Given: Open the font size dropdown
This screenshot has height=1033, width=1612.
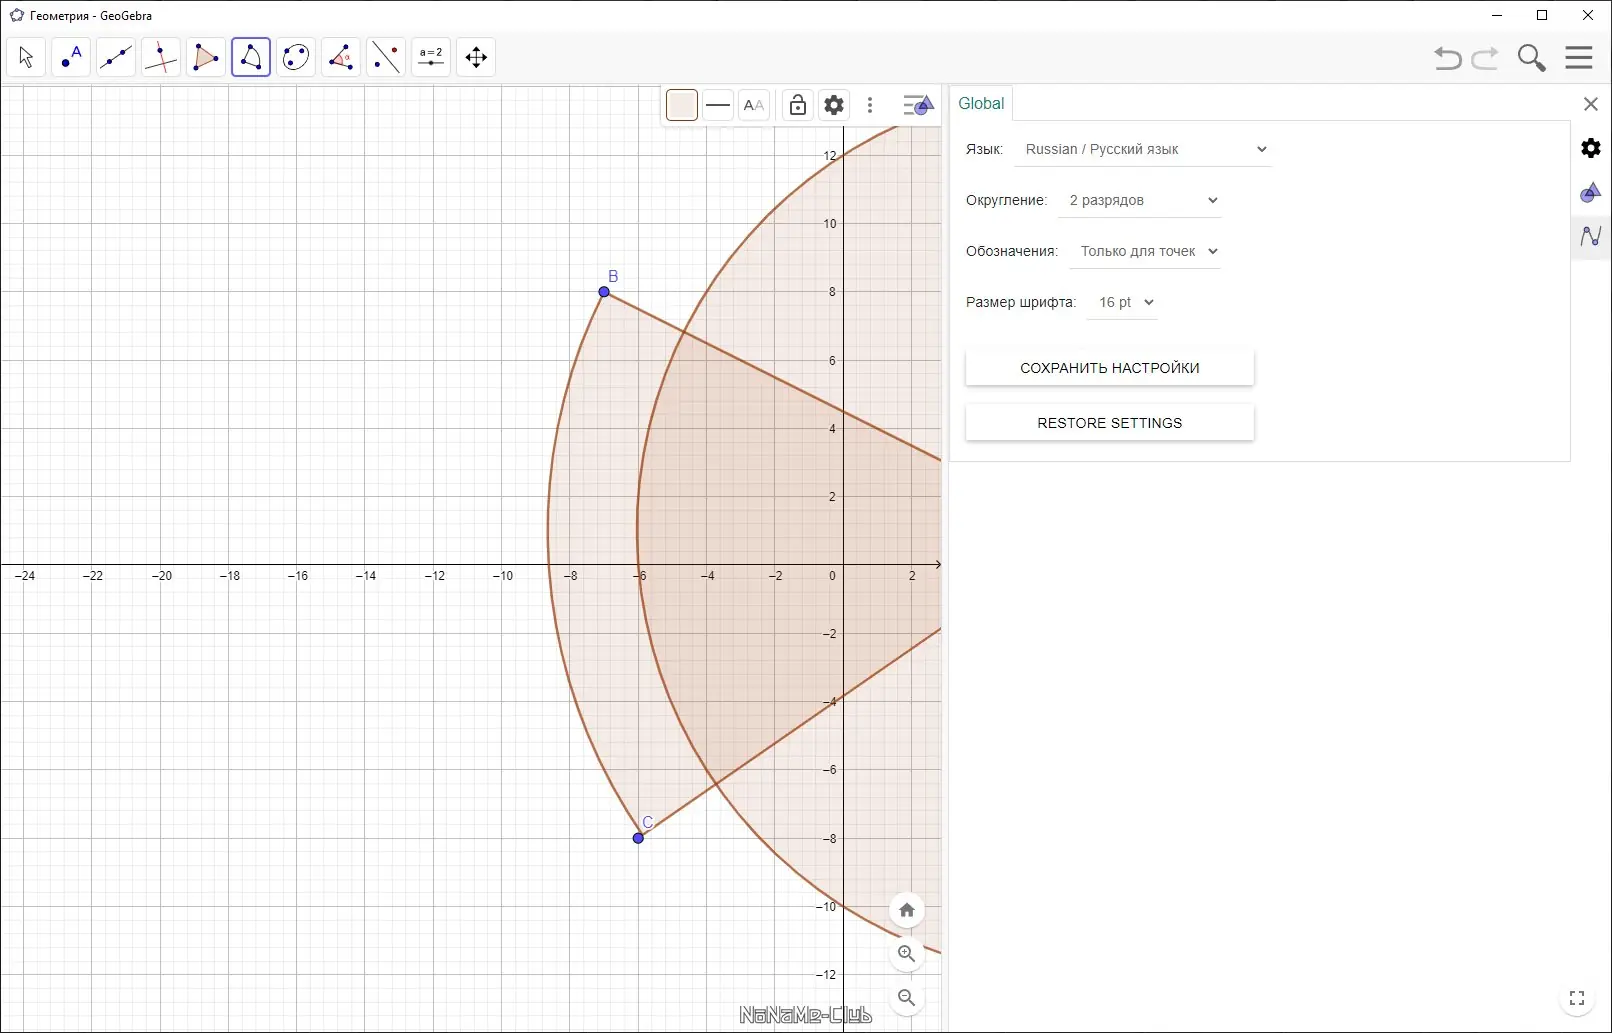Looking at the screenshot, I should coord(1122,302).
